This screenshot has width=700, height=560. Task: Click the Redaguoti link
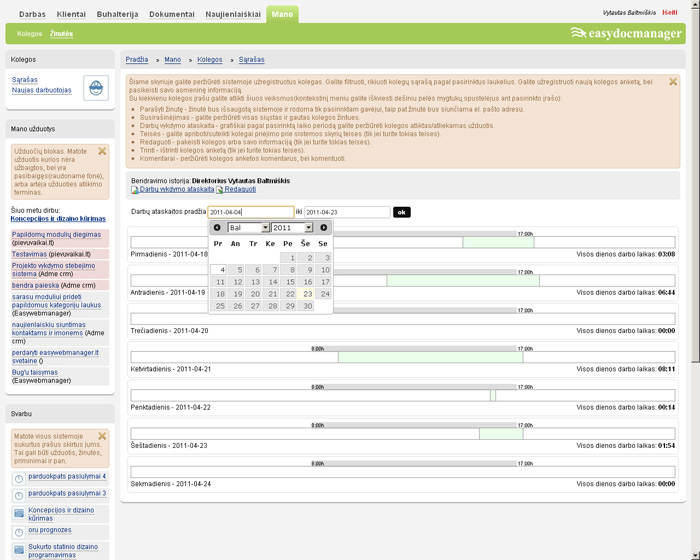point(240,189)
